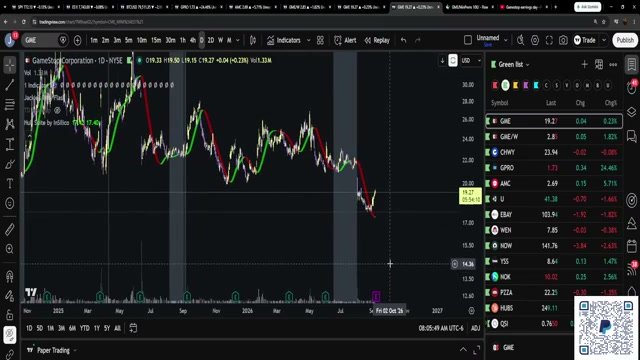Expand the favorite indicators dropdown arrow

309,40
